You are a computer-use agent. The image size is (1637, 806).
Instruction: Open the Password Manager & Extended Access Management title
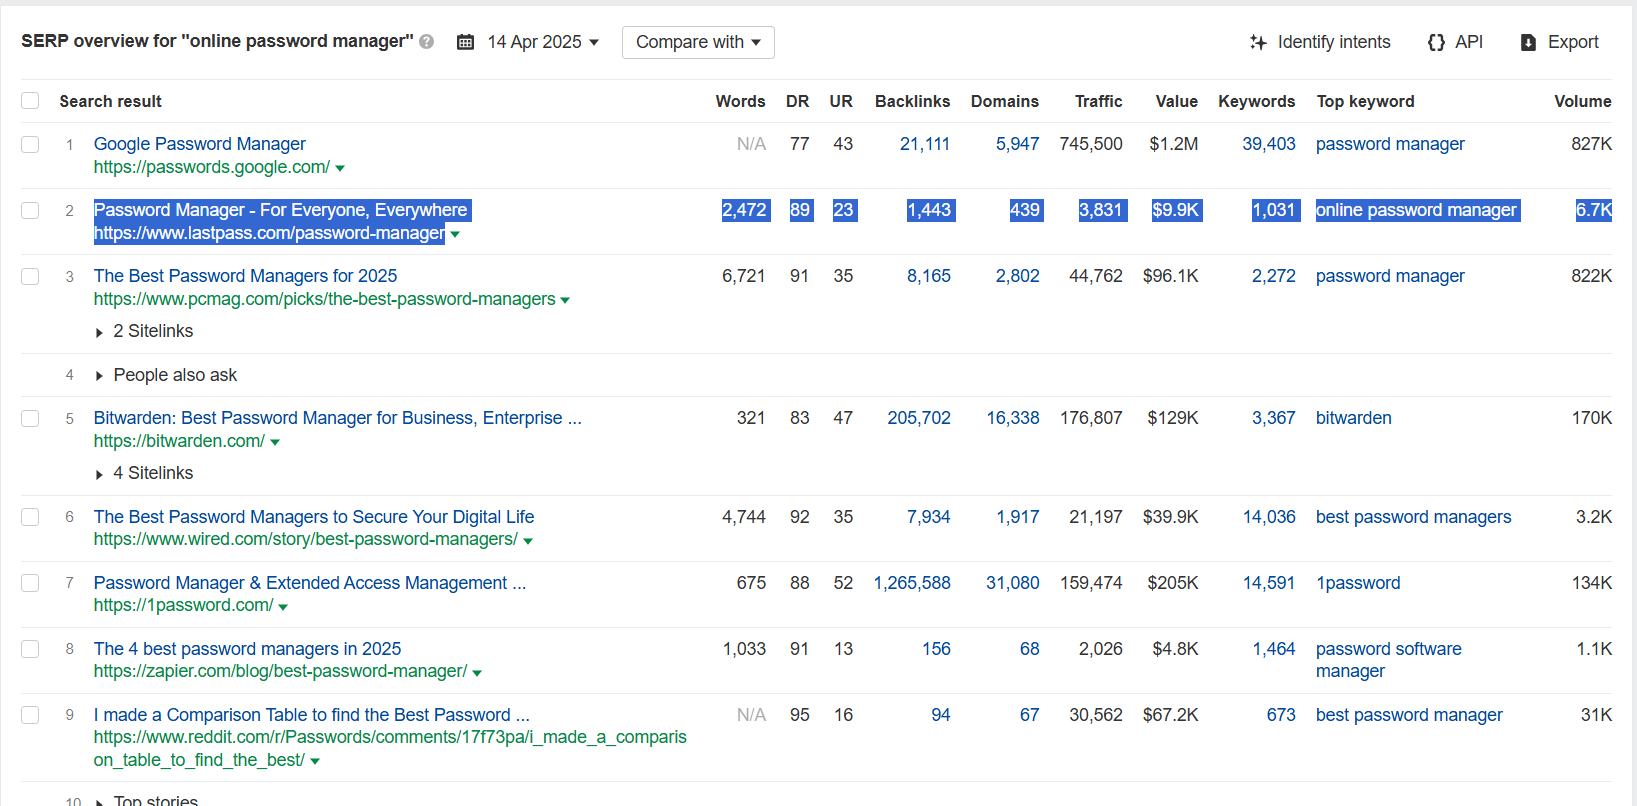point(310,583)
